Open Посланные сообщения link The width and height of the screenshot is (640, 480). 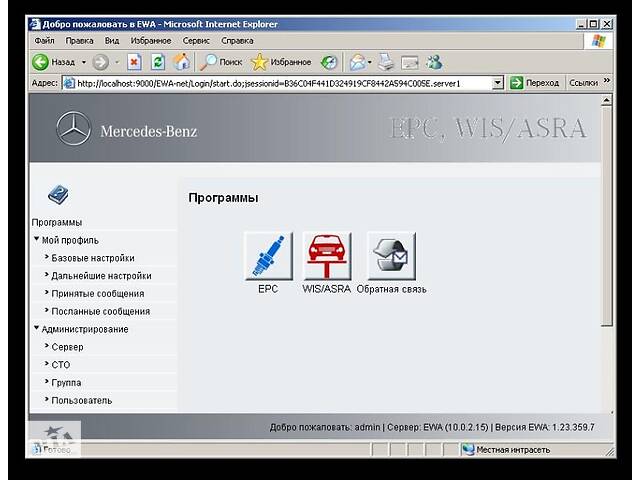click(x=100, y=311)
